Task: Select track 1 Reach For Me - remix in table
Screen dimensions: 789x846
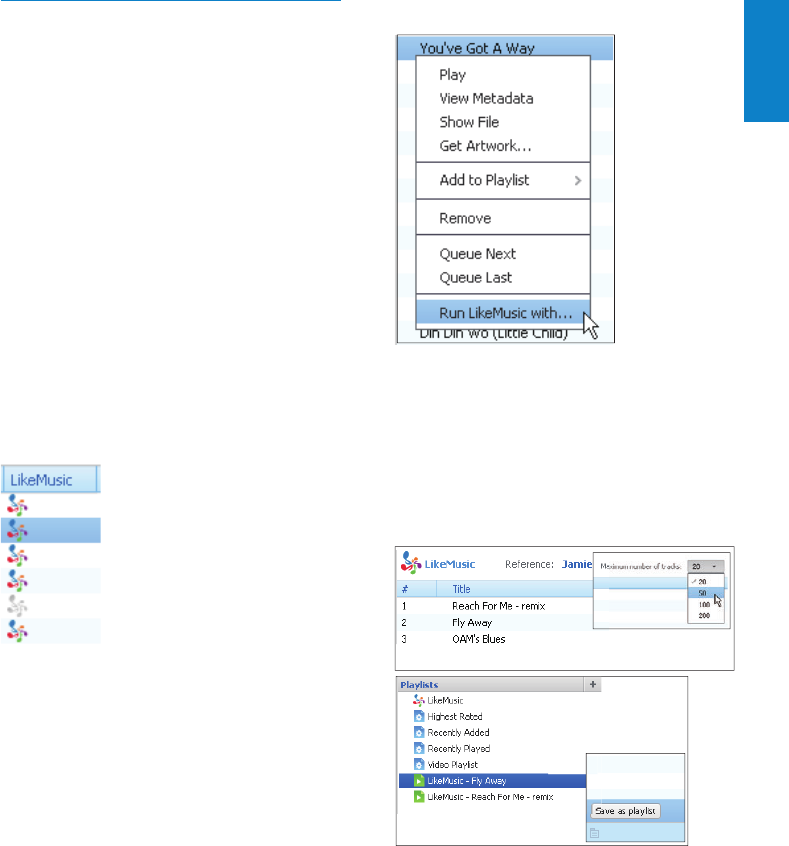Action: 495,606
